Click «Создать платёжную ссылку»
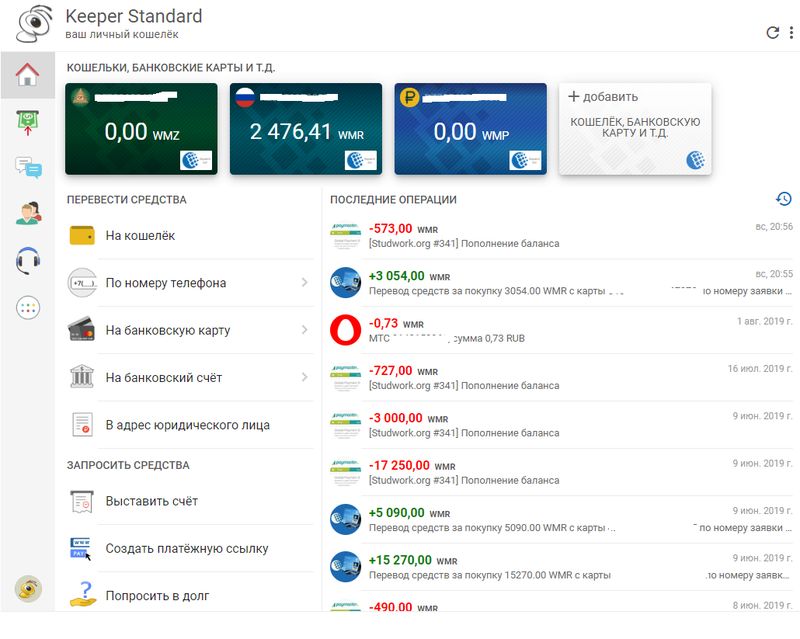This screenshot has width=800, height=639. pyautogui.click(x=186, y=549)
